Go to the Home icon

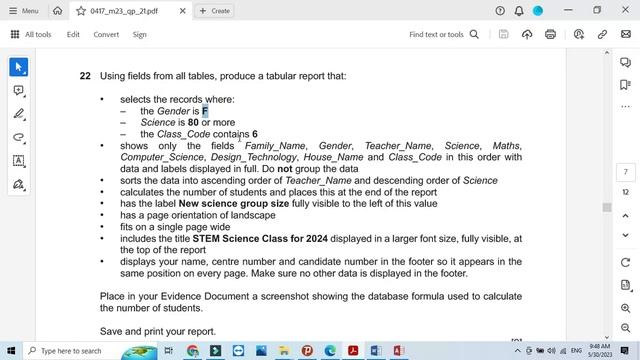[x=58, y=11]
